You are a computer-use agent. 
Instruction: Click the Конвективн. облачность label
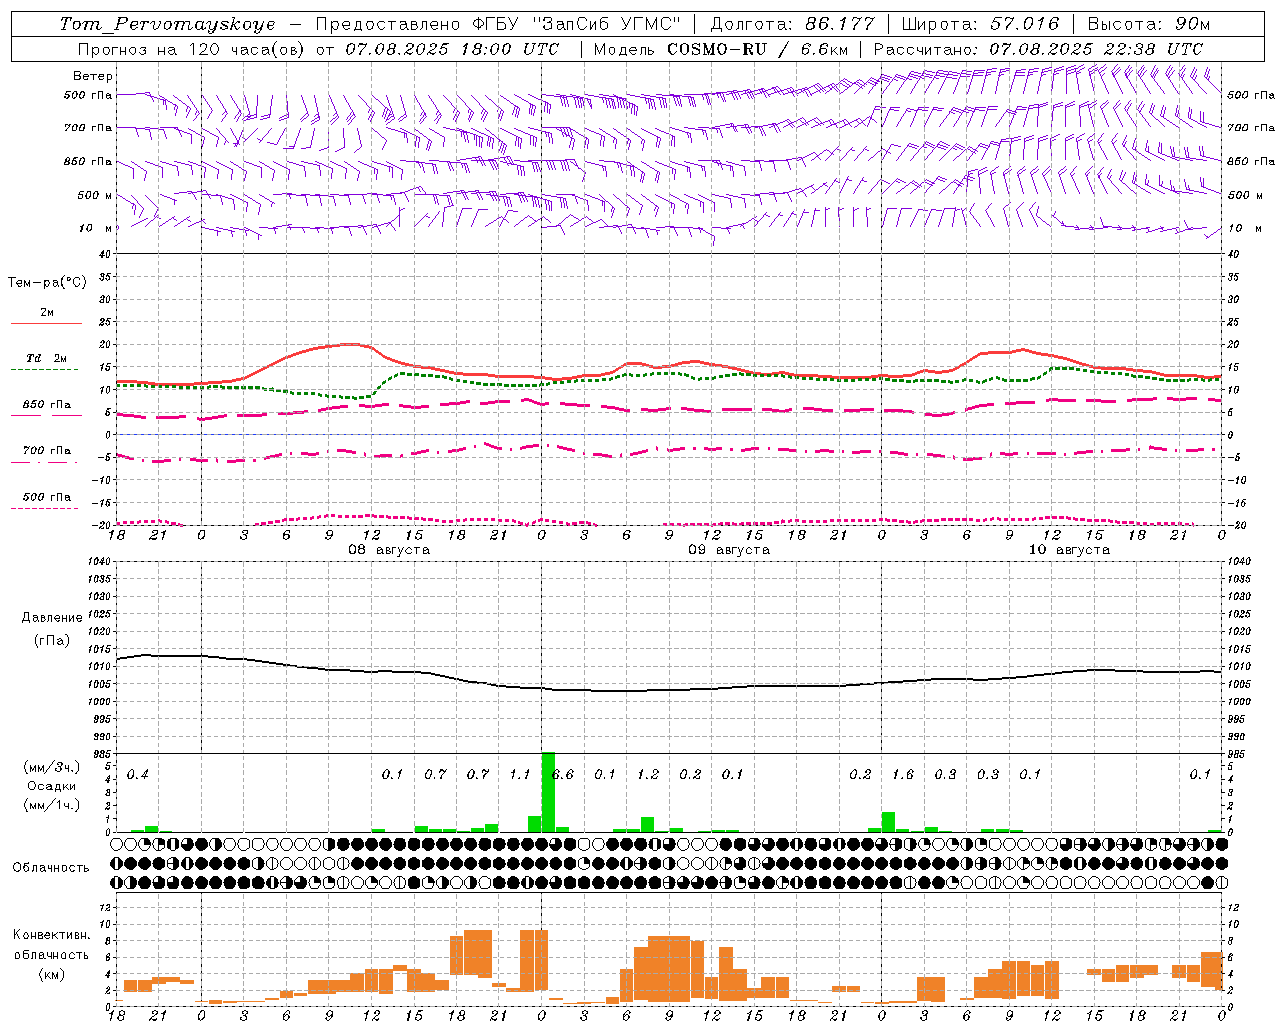pyautogui.click(x=51, y=945)
